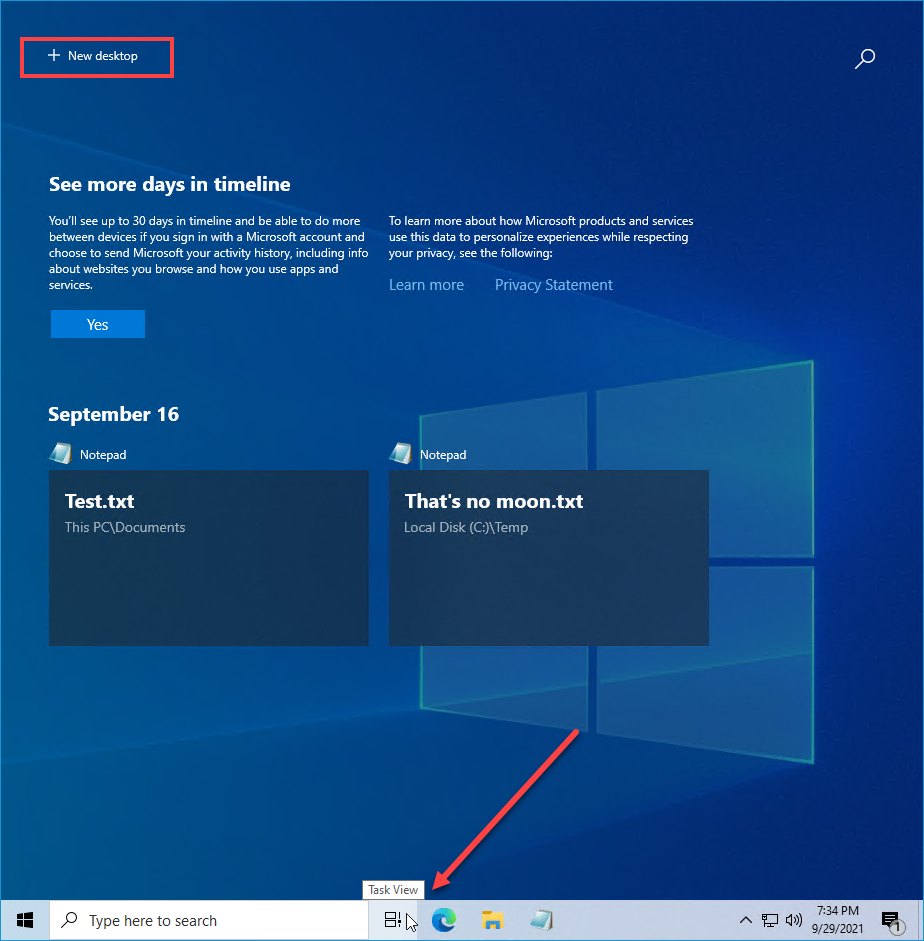Click the This PC\Documents path text
Screen dimensions: 924x941
click(125, 528)
